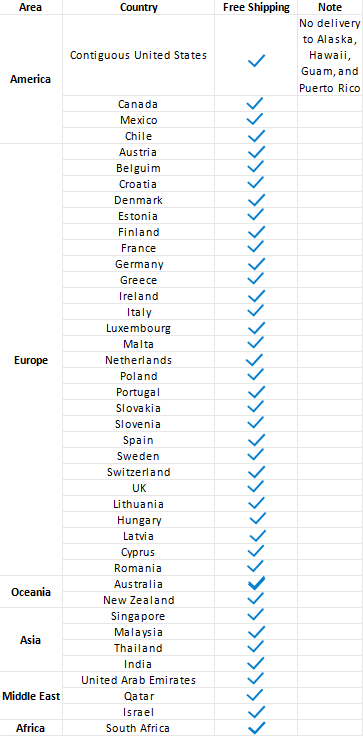Select the Europe area cell

(x=31, y=360)
